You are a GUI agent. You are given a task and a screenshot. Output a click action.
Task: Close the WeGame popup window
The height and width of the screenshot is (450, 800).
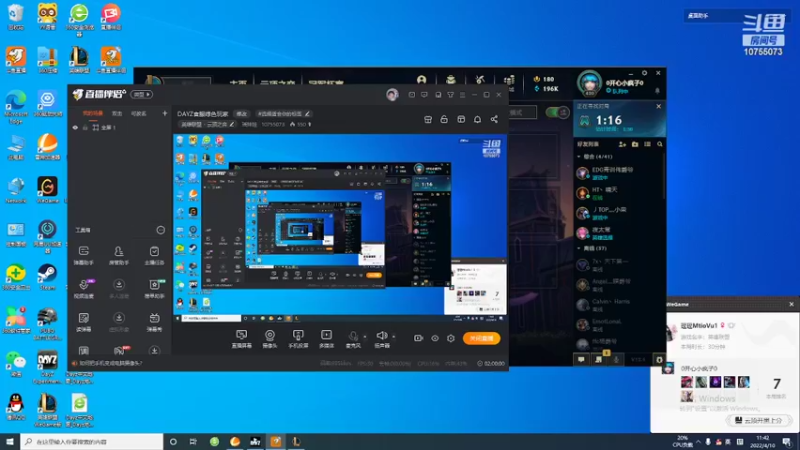click(x=791, y=304)
